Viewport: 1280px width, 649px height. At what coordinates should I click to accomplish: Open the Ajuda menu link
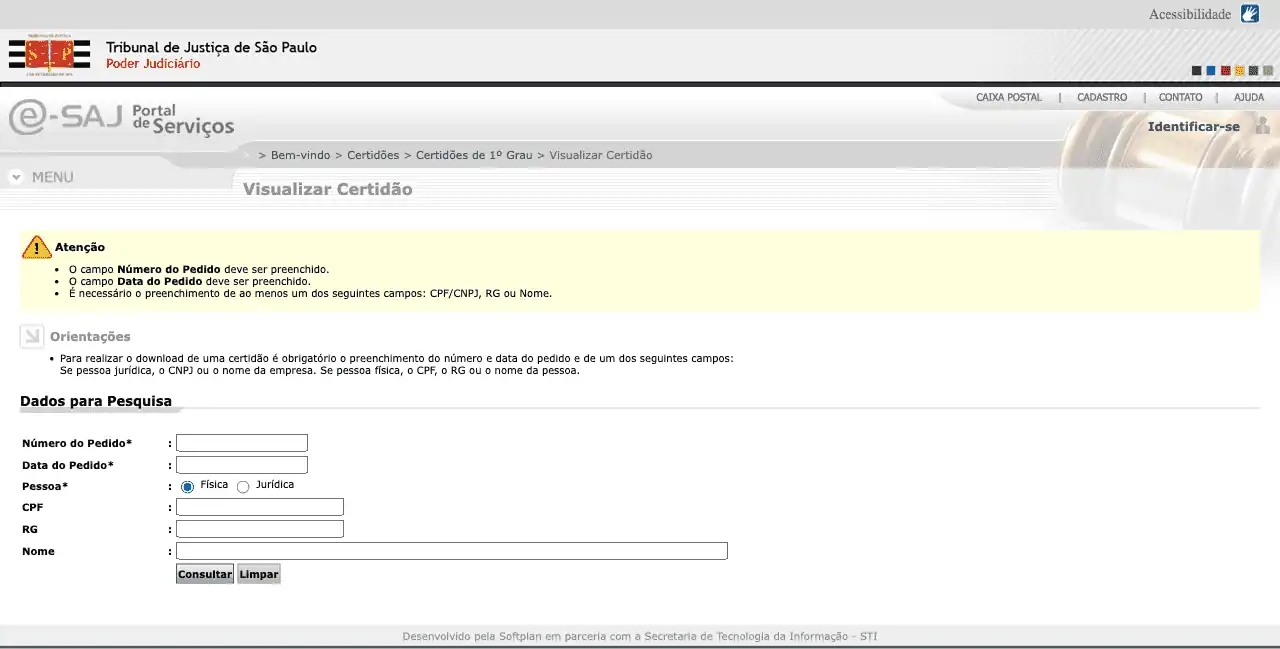tap(1248, 98)
